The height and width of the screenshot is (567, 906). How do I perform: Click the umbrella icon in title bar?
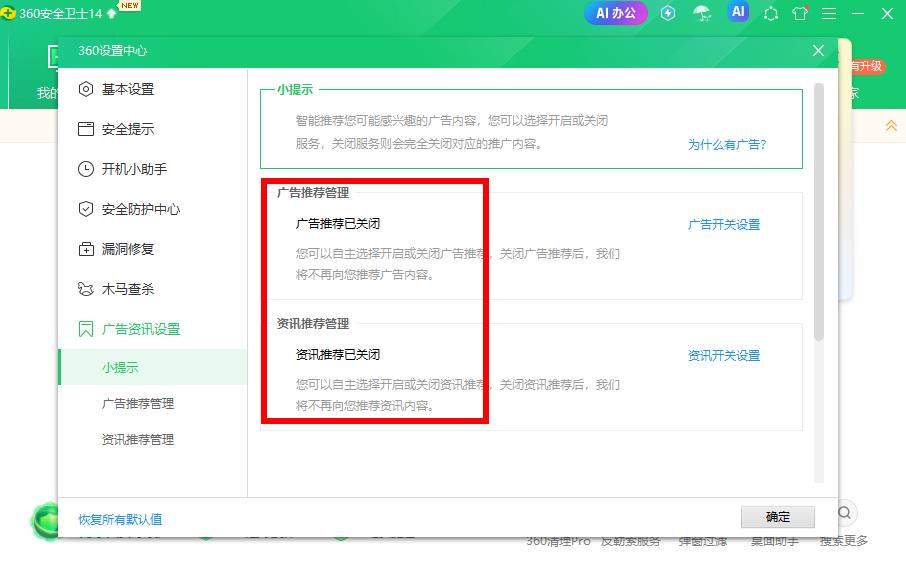click(702, 13)
